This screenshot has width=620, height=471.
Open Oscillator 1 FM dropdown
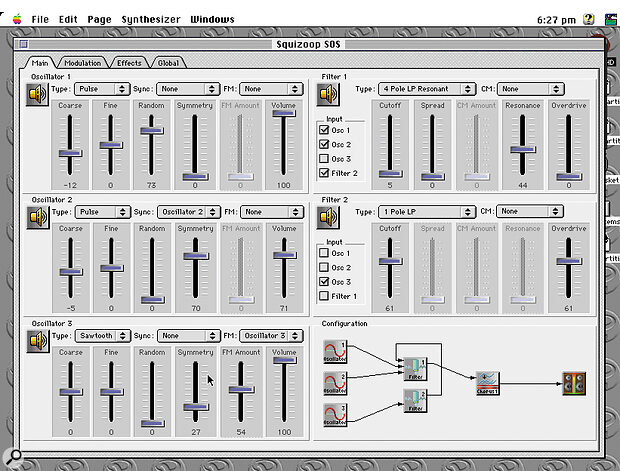point(271,89)
